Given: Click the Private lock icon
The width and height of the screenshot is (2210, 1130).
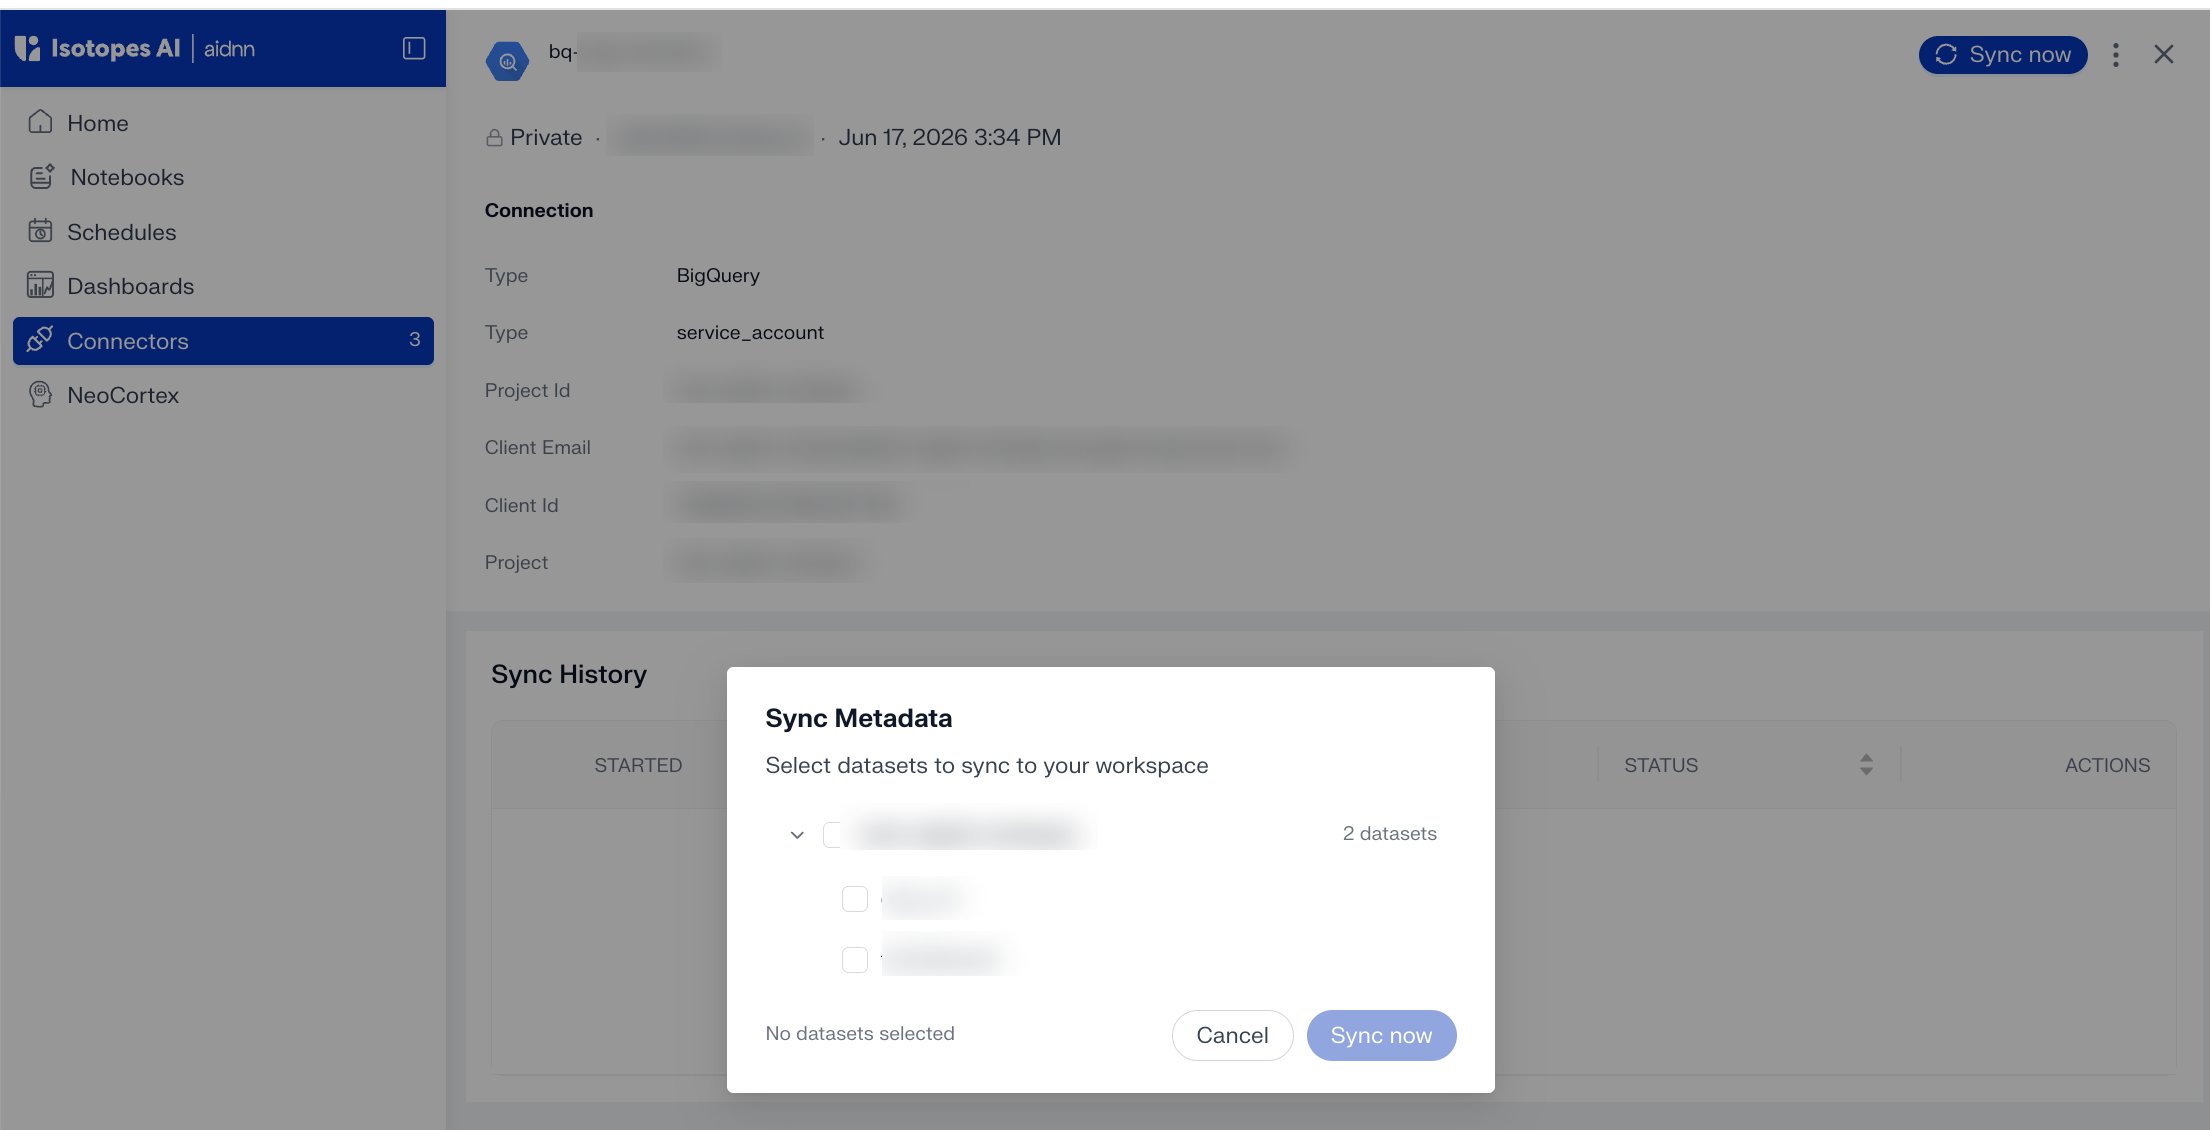Looking at the screenshot, I should 494,138.
